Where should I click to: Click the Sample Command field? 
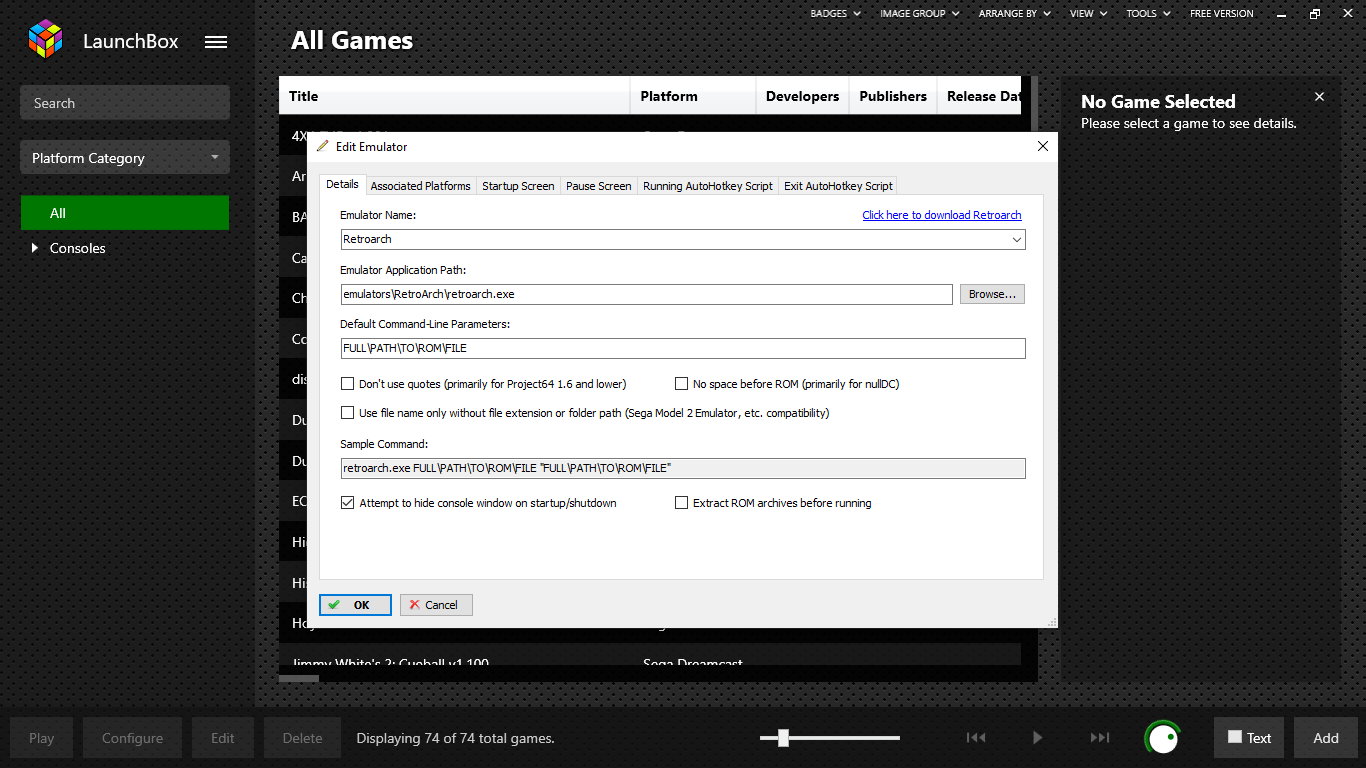point(683,468)
